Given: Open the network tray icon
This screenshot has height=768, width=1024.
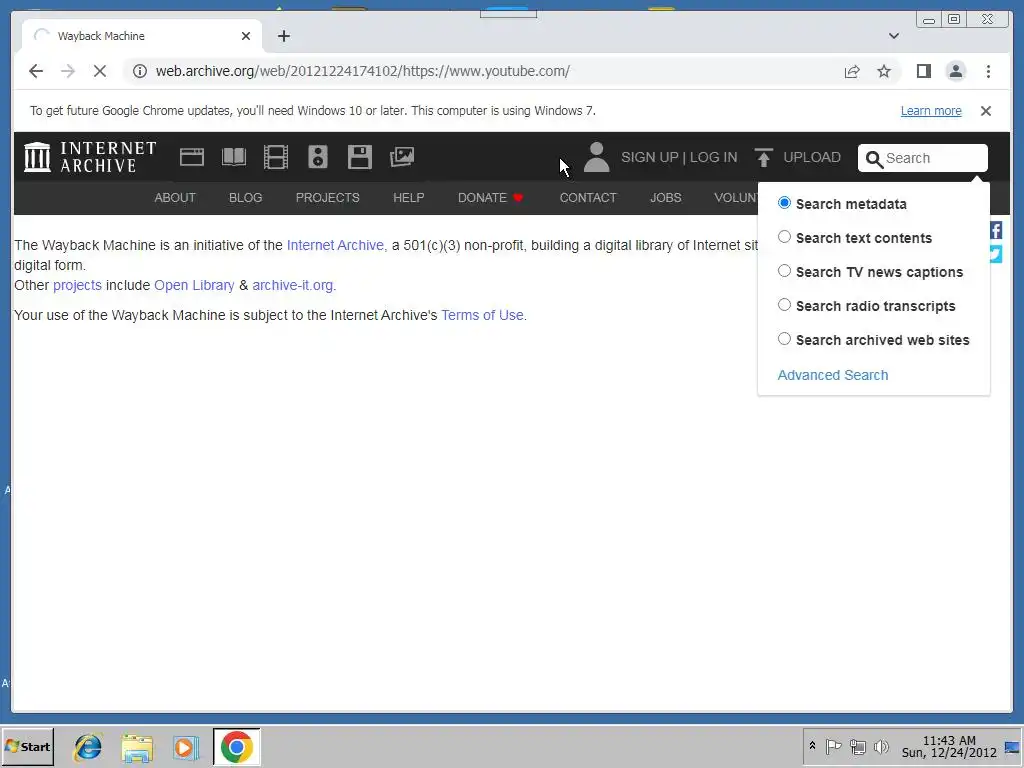Looking at the screenshot, I should click(857, 746).
